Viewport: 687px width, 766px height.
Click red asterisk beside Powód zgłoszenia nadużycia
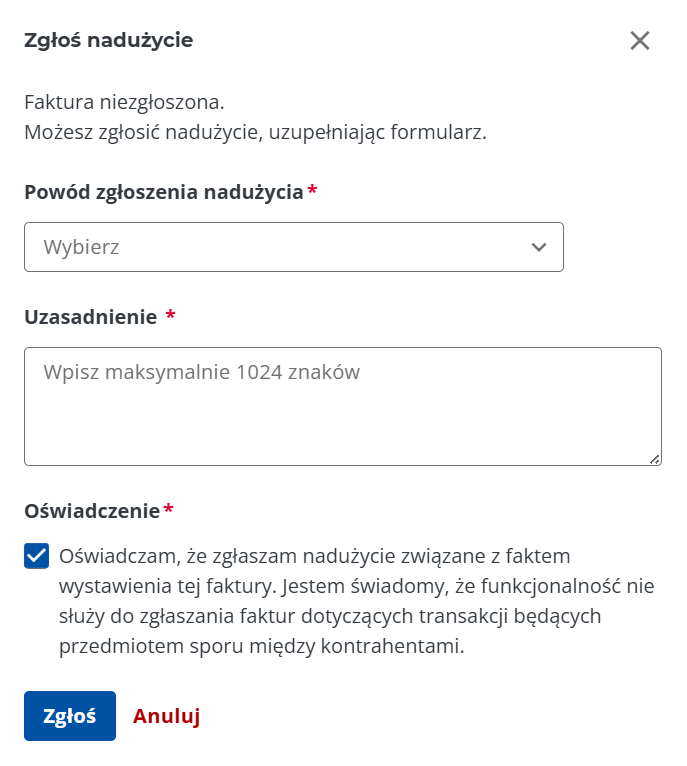313,191
